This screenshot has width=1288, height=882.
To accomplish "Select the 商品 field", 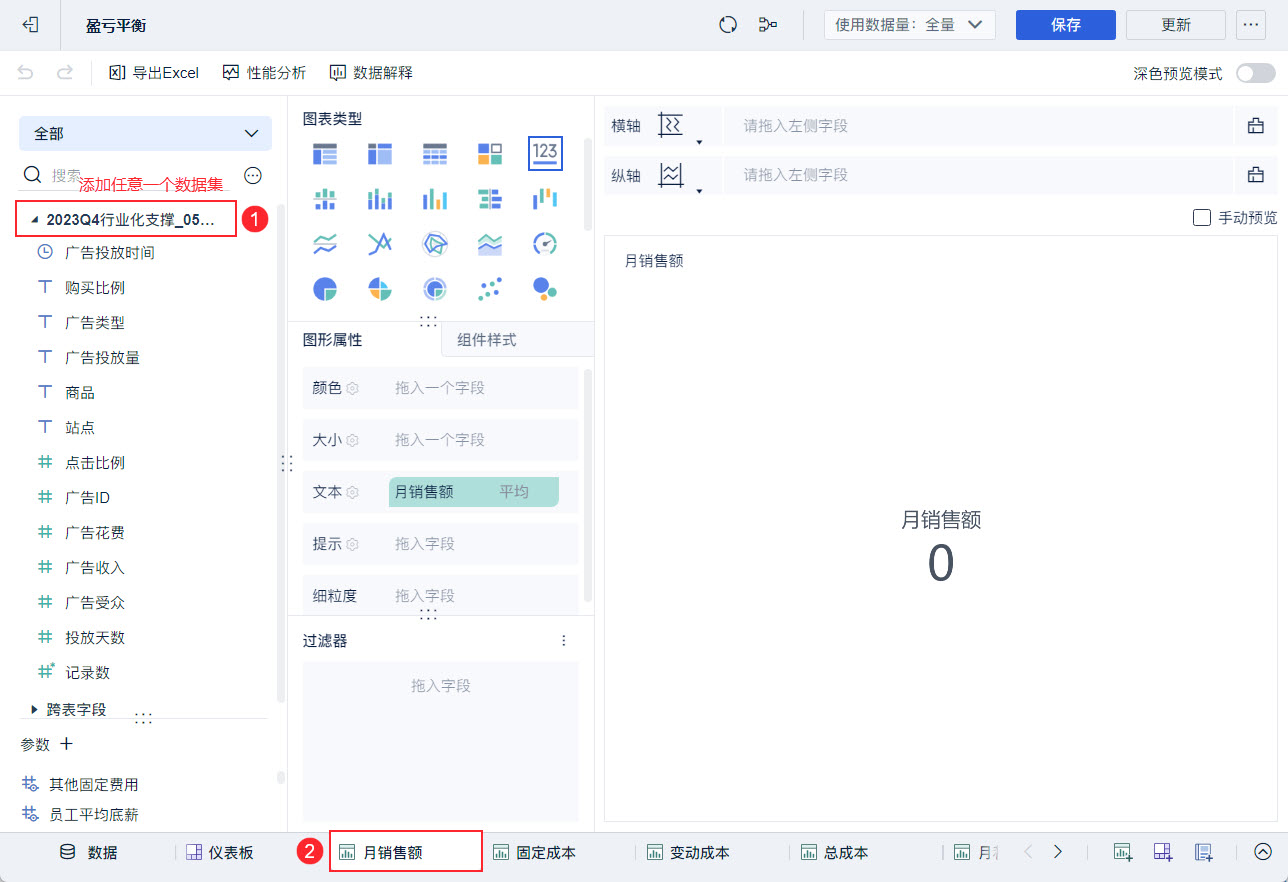I will click(80, 393).
